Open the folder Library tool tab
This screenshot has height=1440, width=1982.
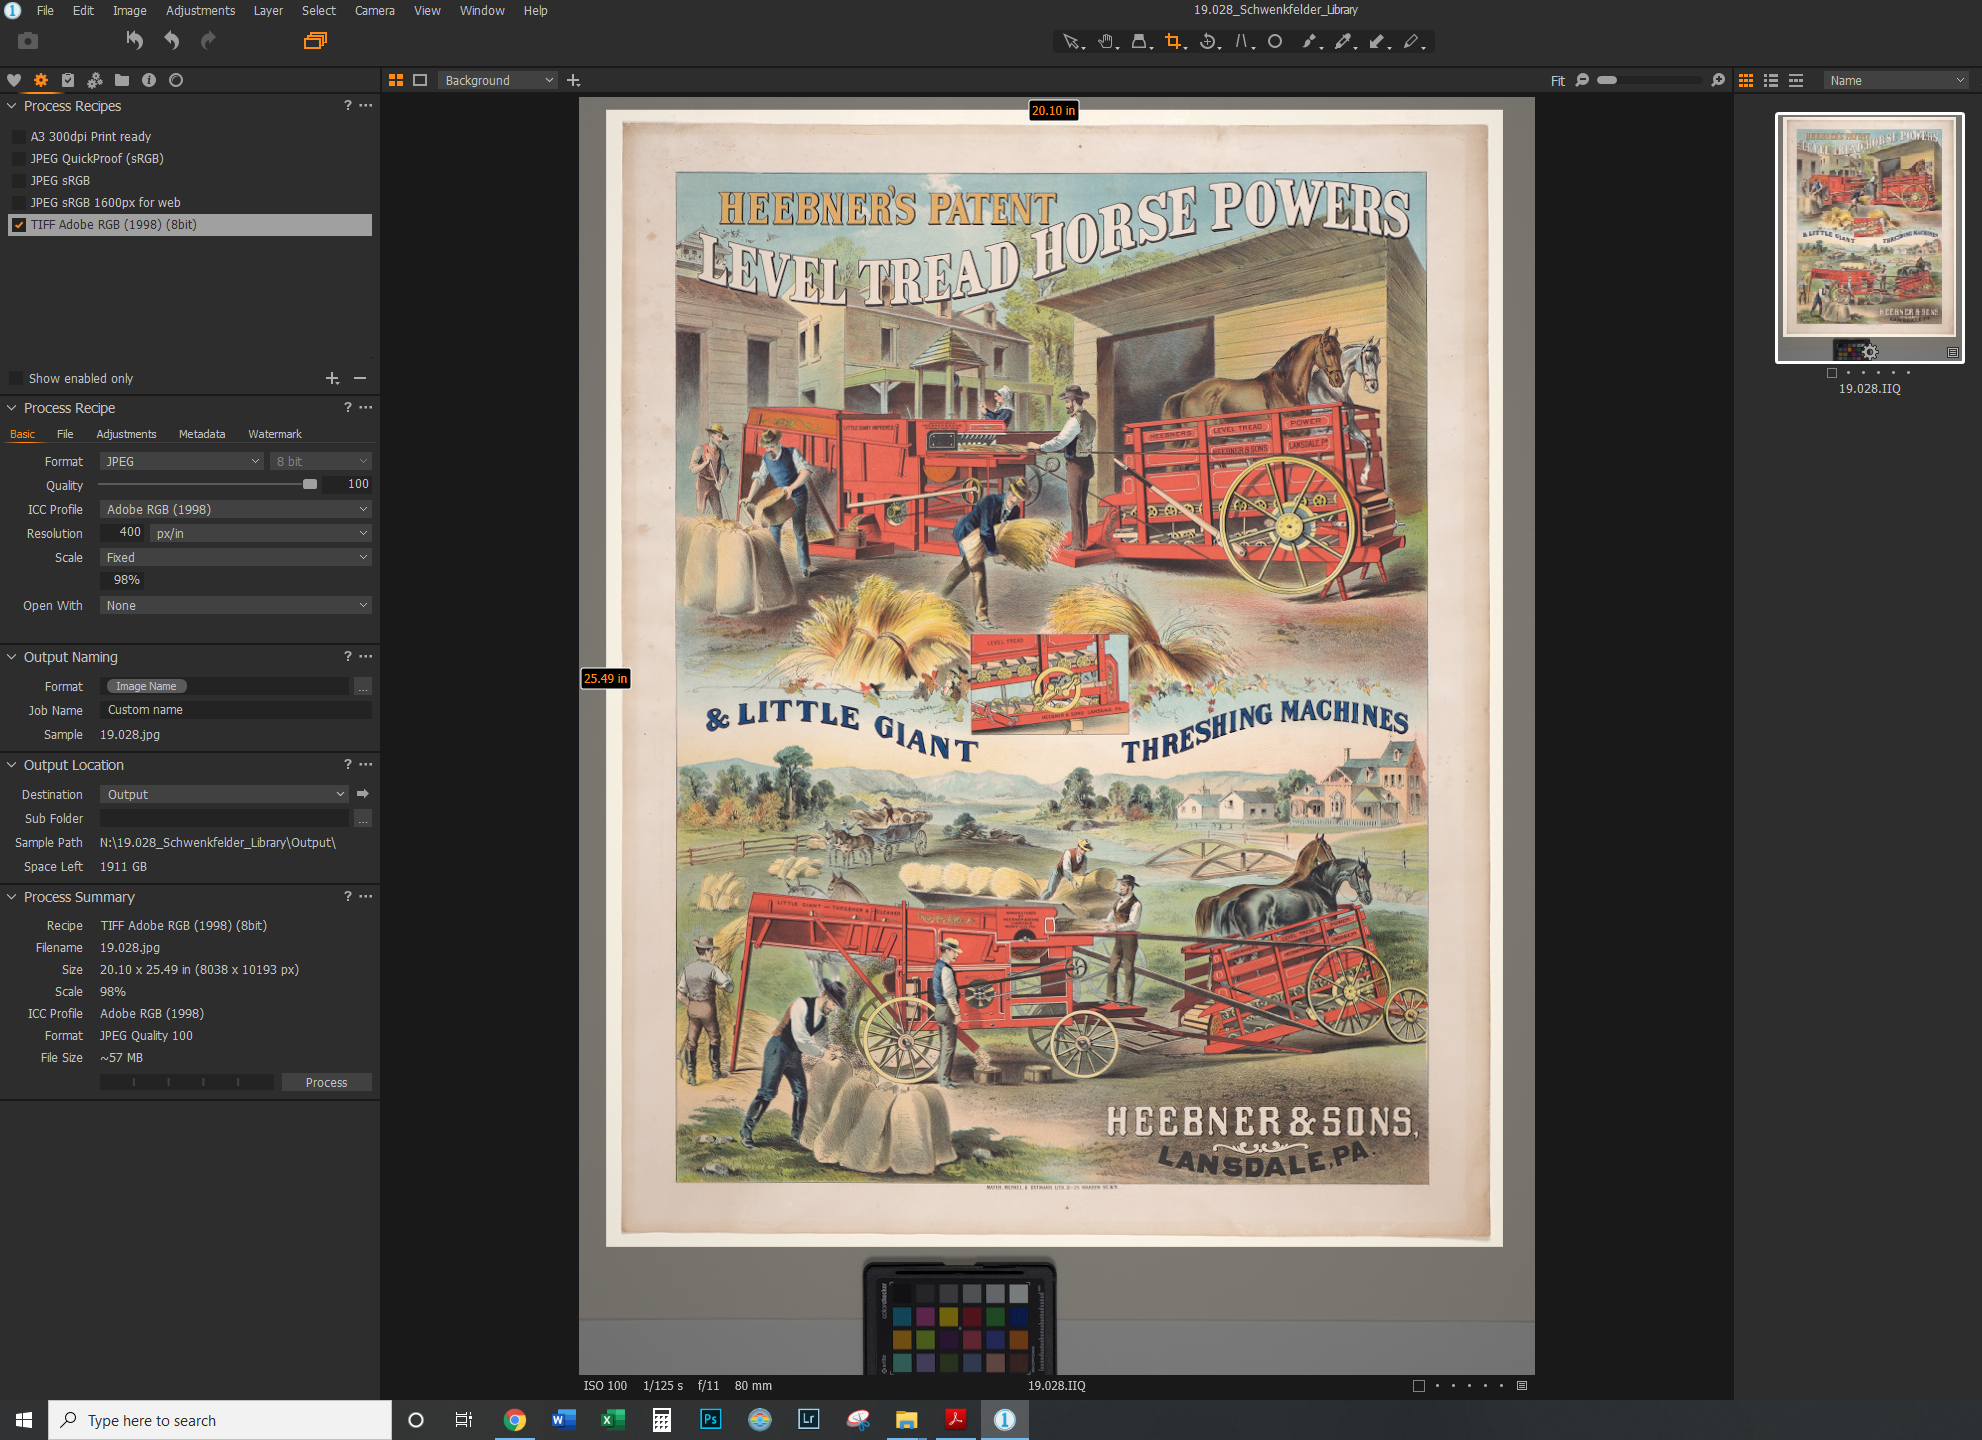pos(122,80)
